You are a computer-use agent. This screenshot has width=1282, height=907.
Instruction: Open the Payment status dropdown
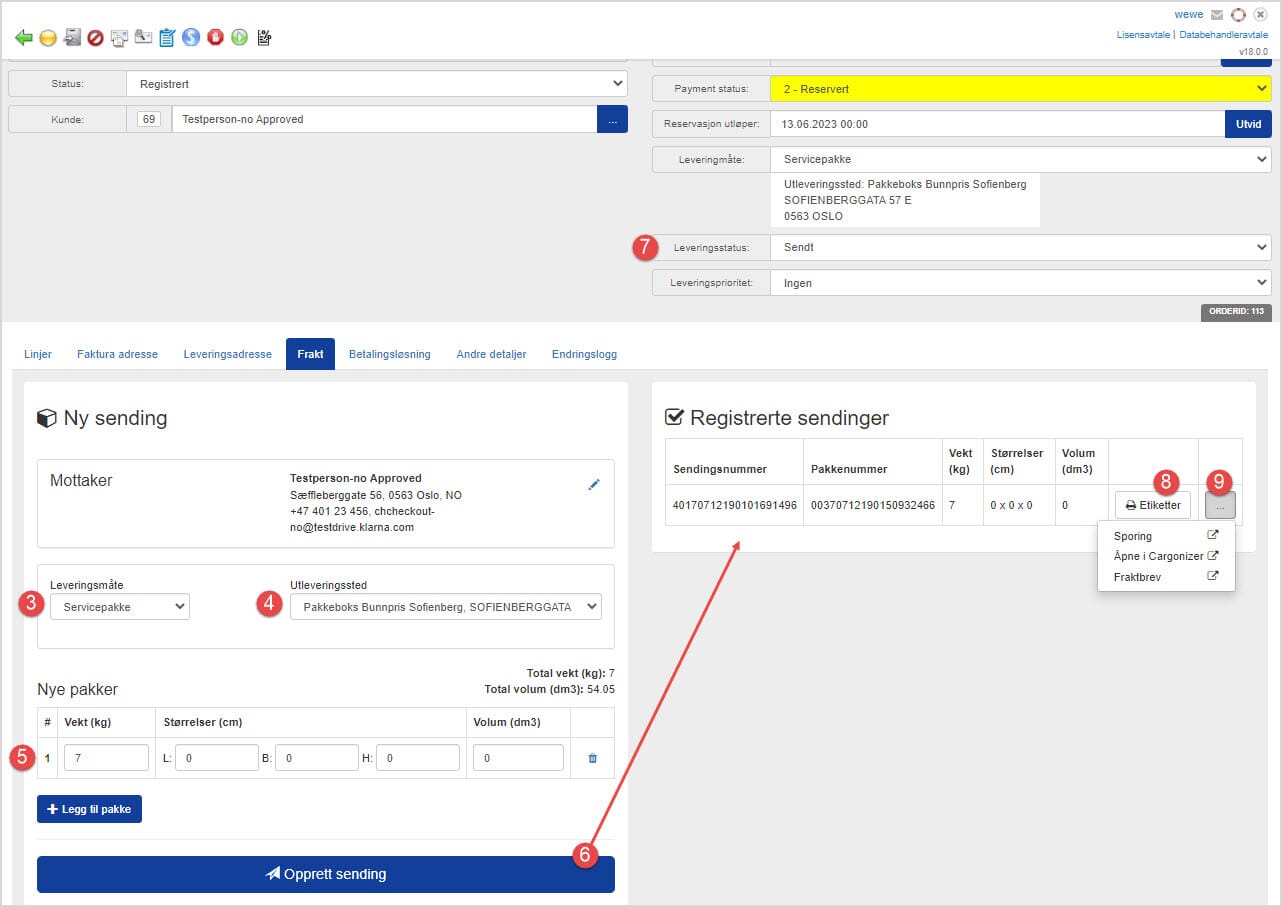[1020, 89]
